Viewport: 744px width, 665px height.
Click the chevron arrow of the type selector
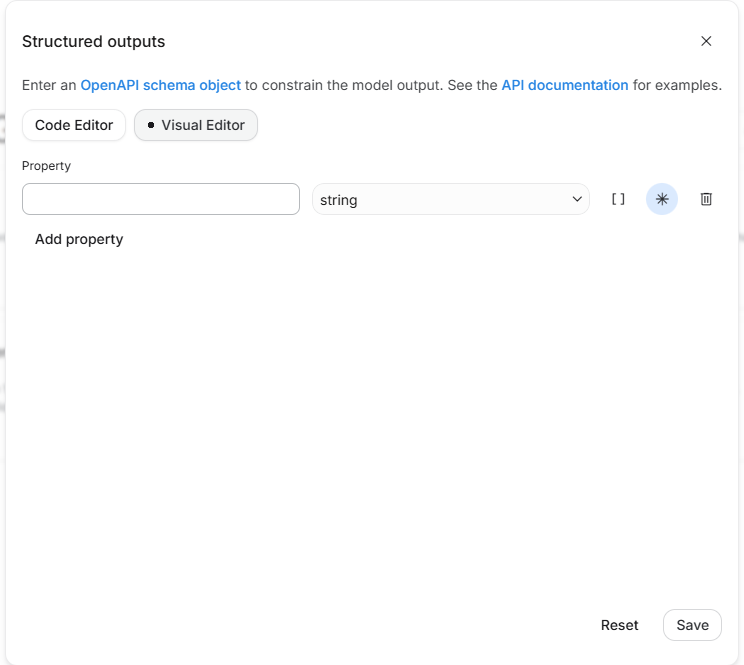[577, 199]
